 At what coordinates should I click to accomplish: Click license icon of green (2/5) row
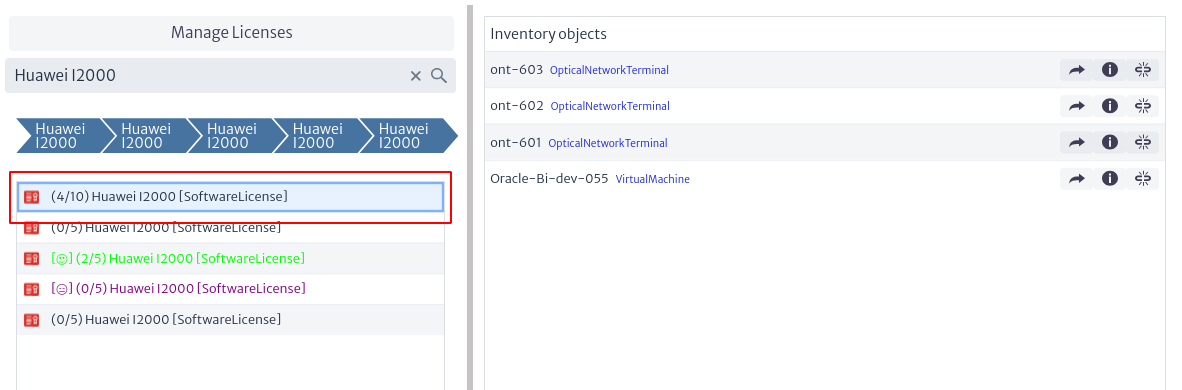[x=32, y=259]
